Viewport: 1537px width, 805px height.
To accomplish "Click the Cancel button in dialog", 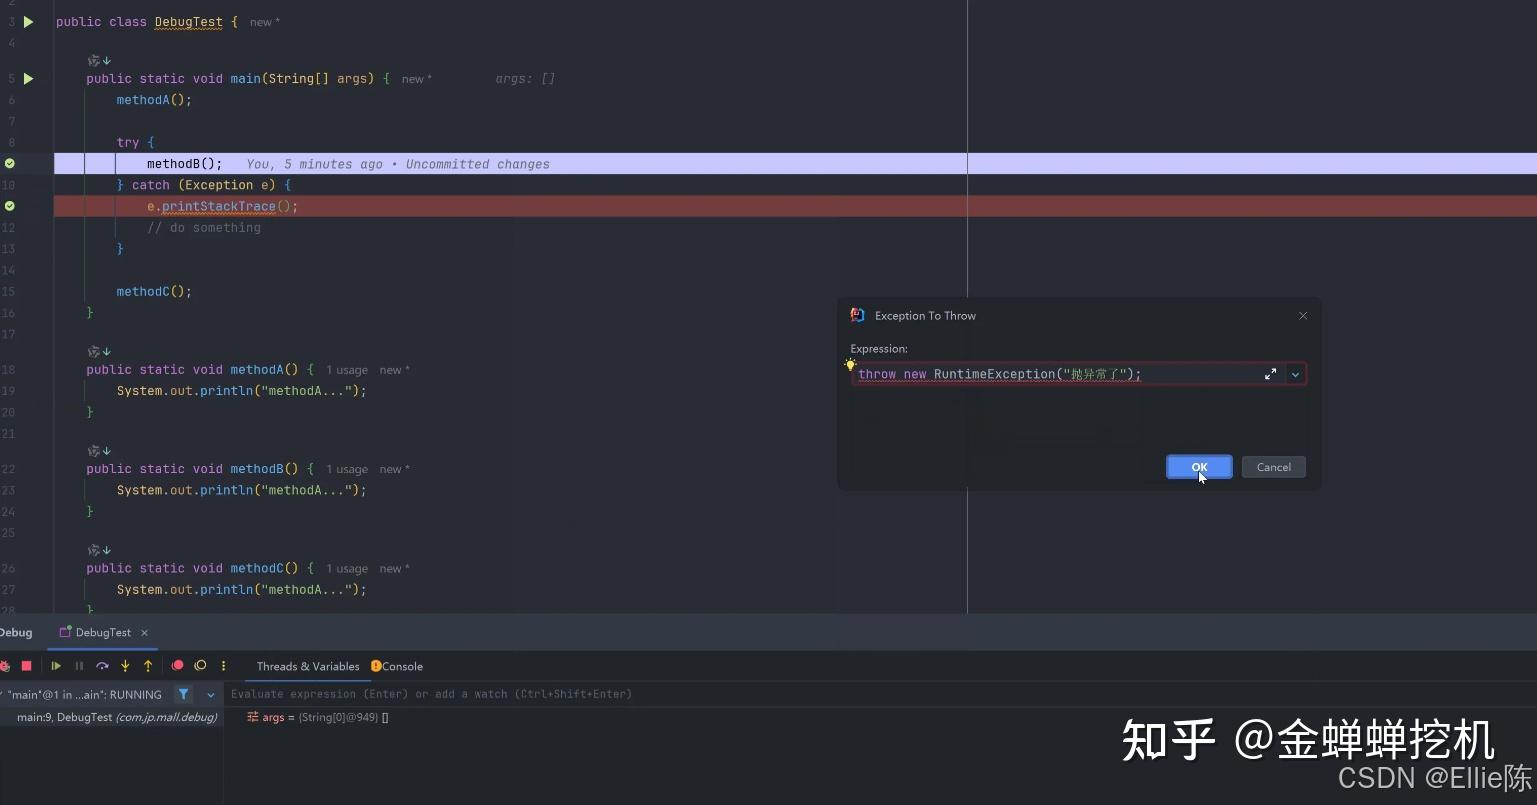I will (x=1273, y=467).
